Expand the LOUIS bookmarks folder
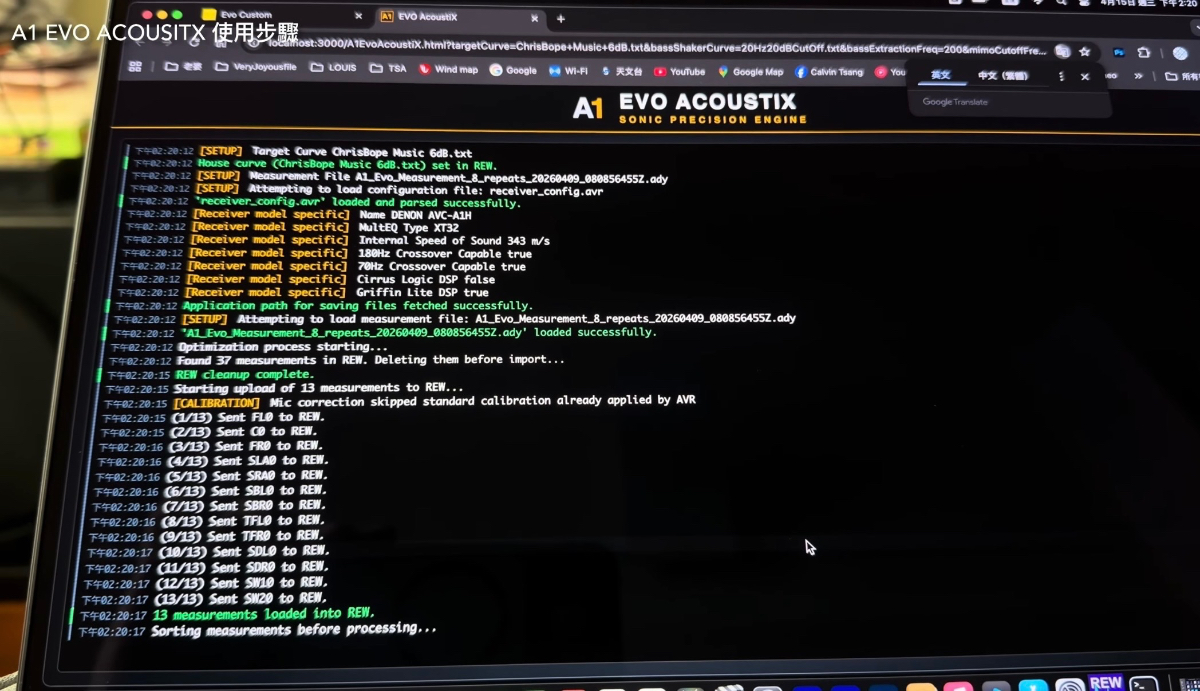Viewport: 1200px width, 691px height. [332, 69]
